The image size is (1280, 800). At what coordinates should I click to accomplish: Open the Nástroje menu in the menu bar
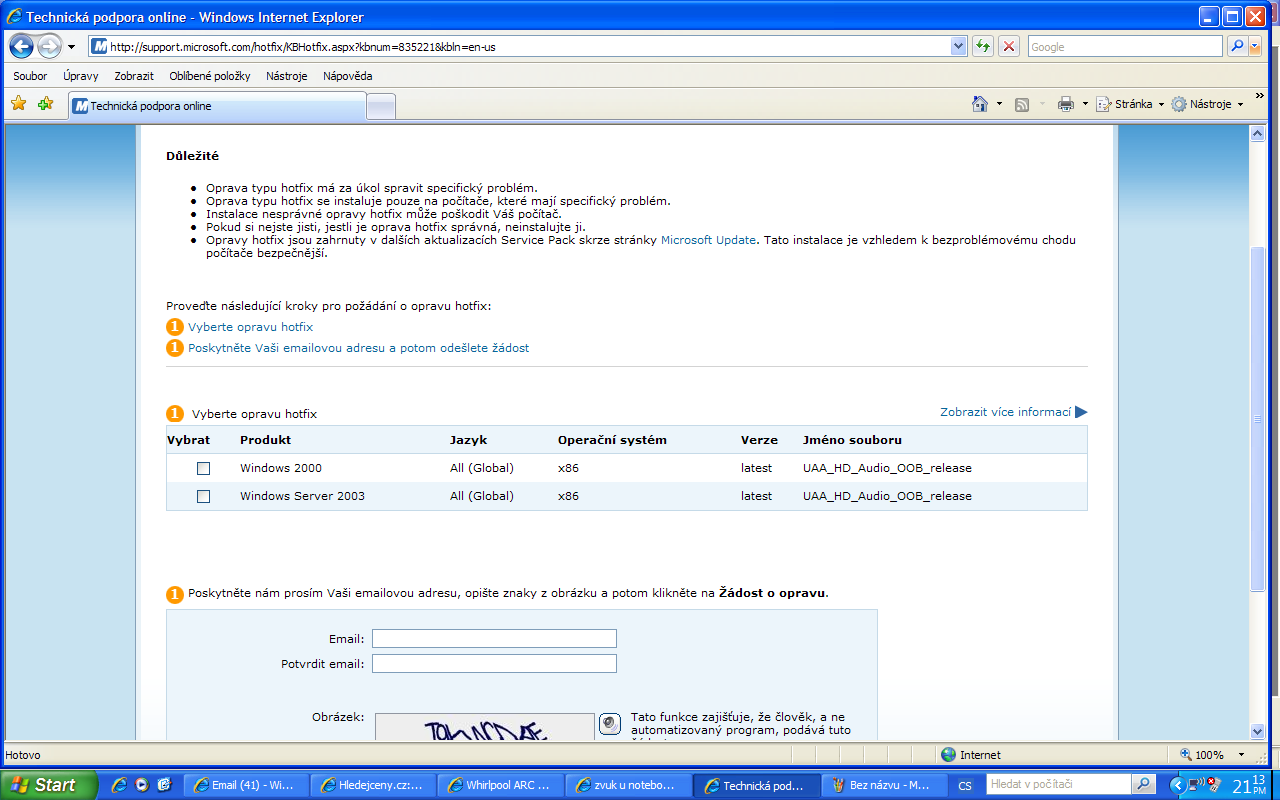(x=287, y=76)
